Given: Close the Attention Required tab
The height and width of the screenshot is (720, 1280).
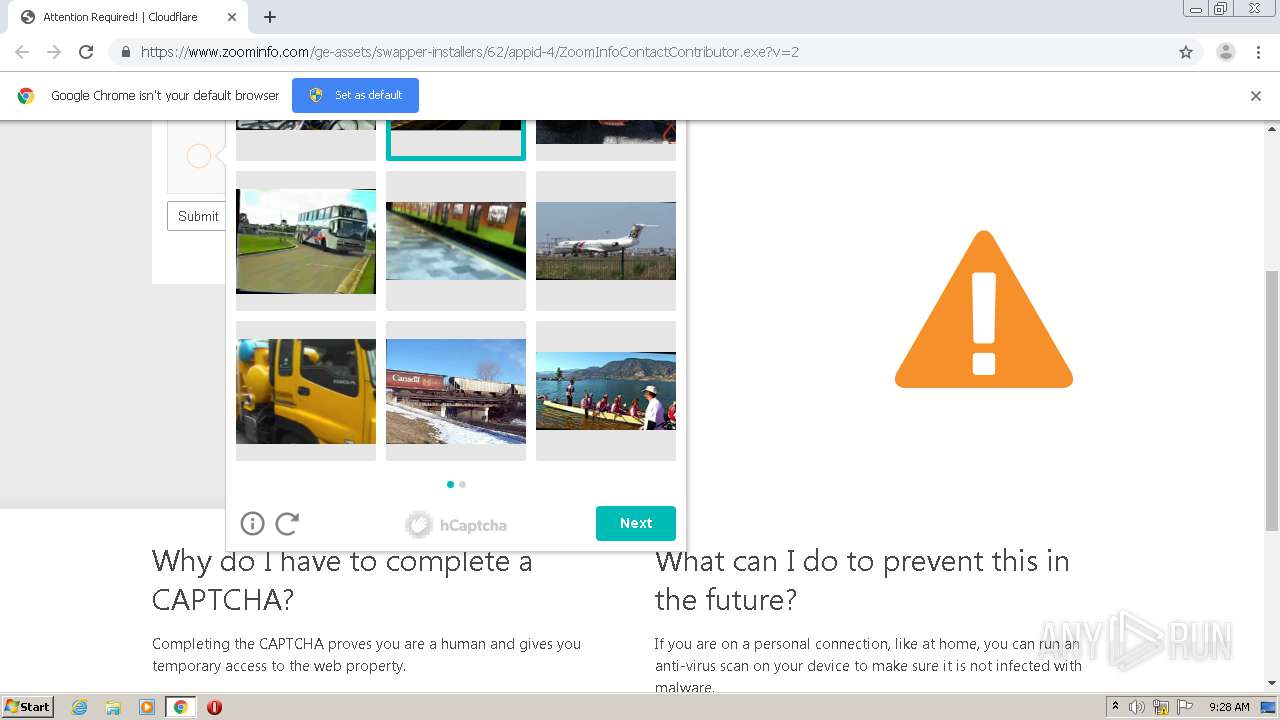Looking at the screenshot, I should point(232,17).
